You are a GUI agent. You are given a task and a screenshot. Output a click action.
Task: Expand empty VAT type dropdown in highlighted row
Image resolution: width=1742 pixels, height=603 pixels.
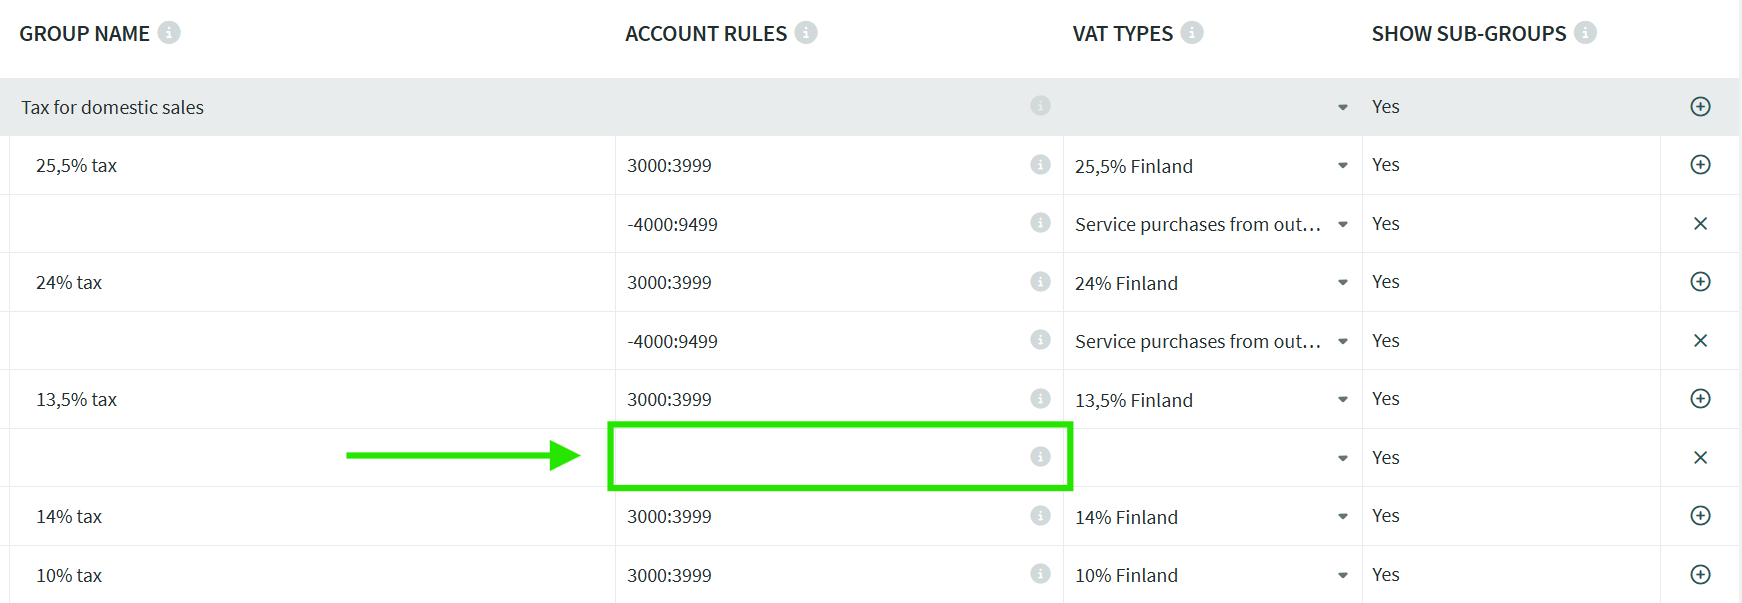coord(1343,458)
